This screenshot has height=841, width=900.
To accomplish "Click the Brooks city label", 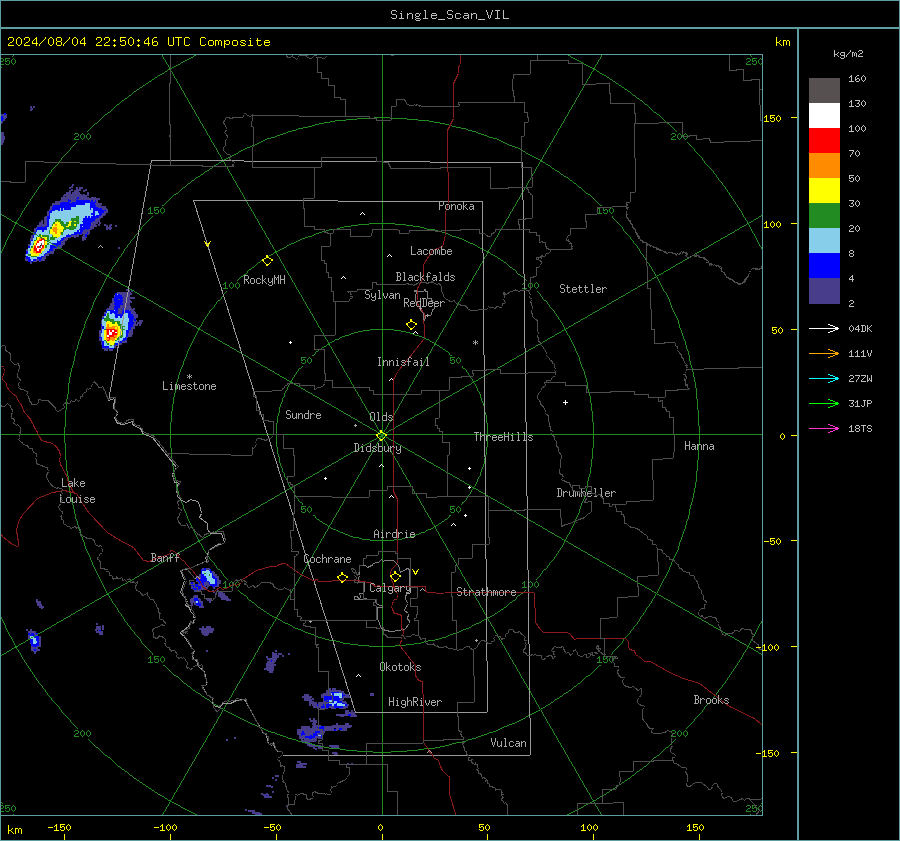I will [x=711, y=700].
